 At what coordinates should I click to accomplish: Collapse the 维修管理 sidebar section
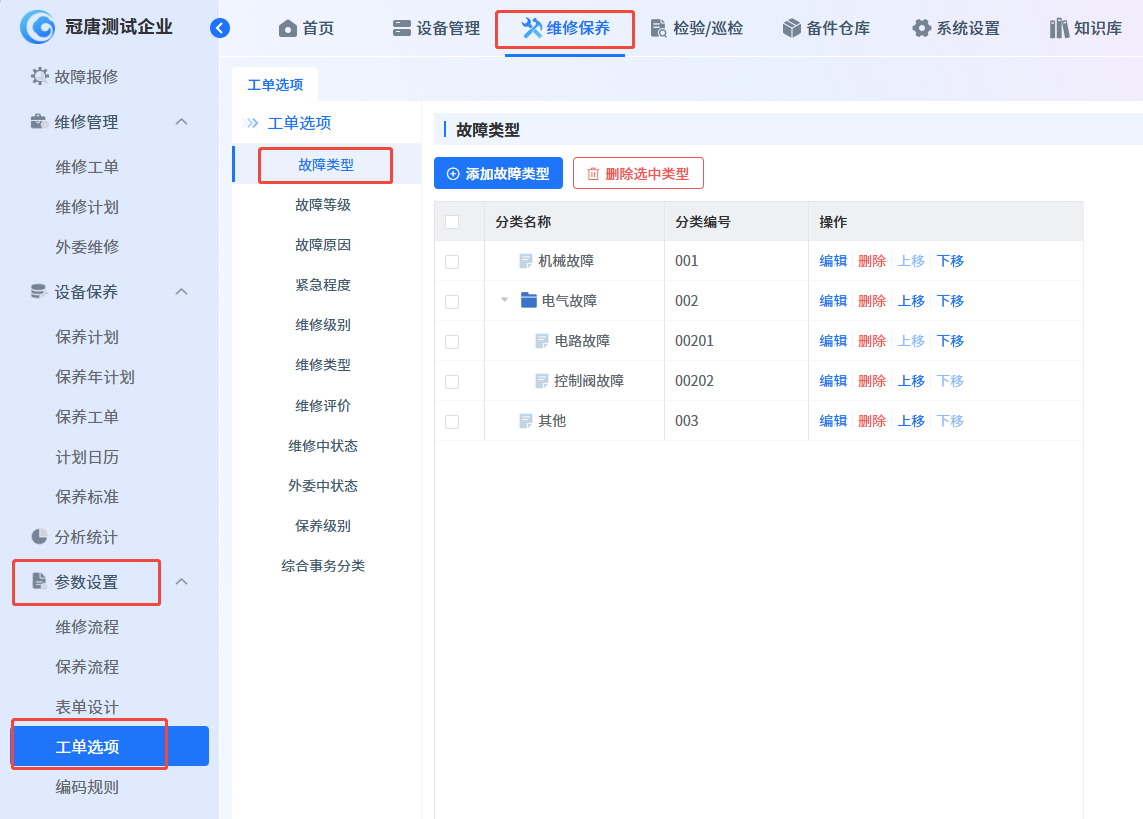[x=181, y=122]
